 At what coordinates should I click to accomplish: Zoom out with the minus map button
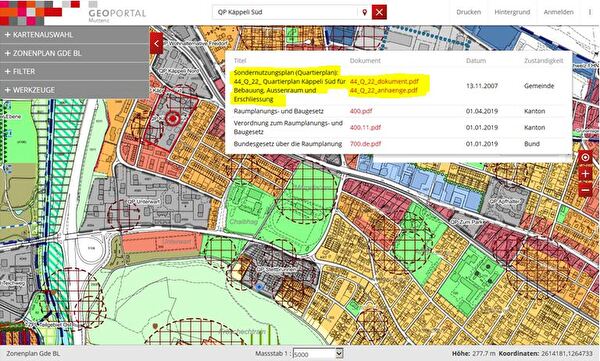[585, 189]
